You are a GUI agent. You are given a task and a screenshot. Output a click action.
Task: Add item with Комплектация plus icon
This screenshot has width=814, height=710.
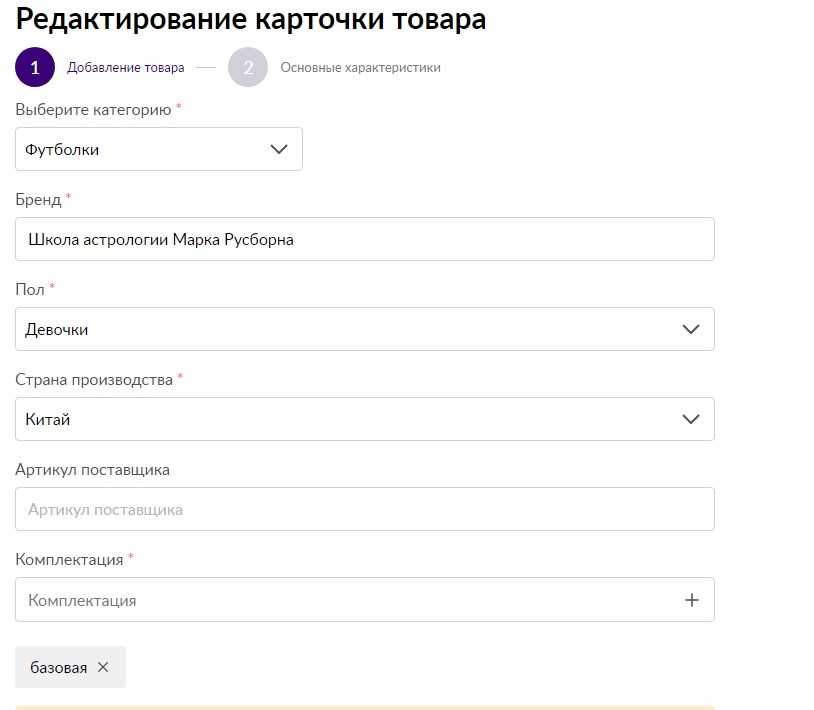point(692,600)
